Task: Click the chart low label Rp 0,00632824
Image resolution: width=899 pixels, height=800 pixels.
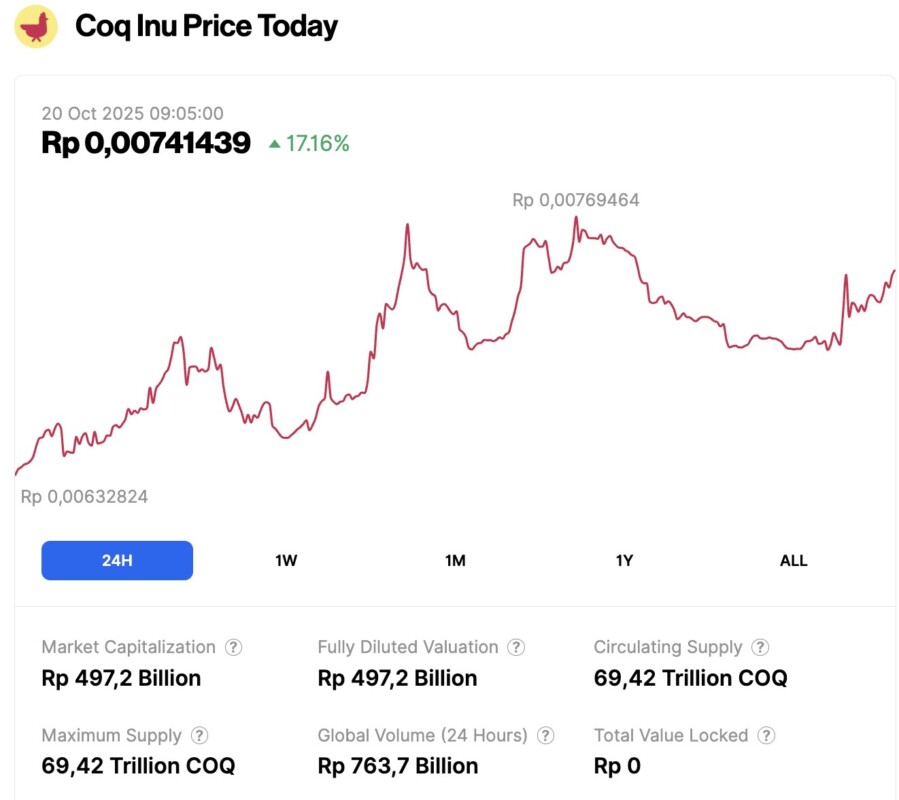Action: [84, 496]
